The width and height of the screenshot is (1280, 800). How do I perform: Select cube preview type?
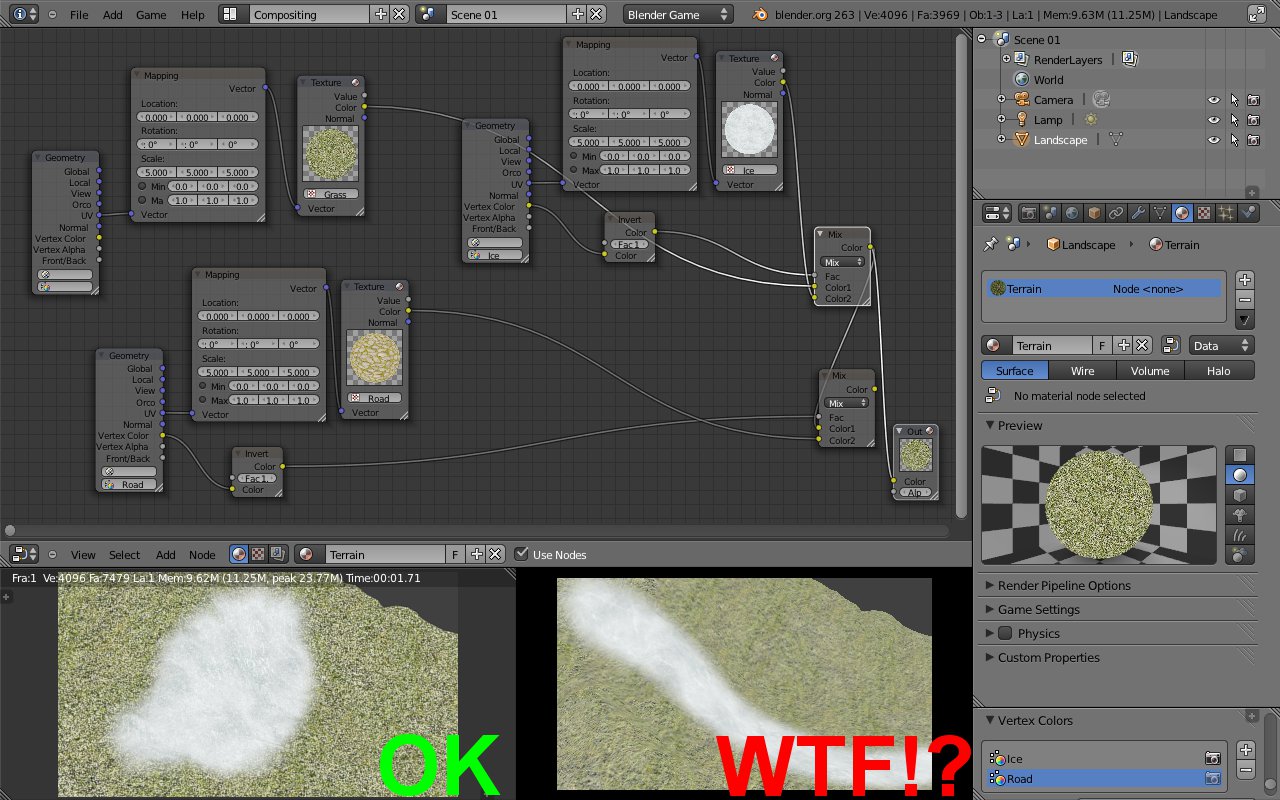pos(1240,495)
